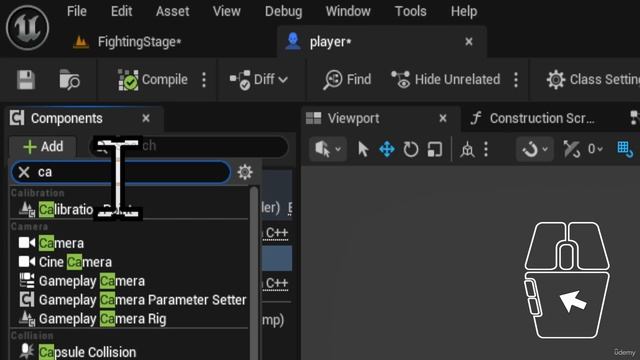This screenshot has height=360, width=640.
Task: Choose the Rotate tool
Action: click(411, 149)
